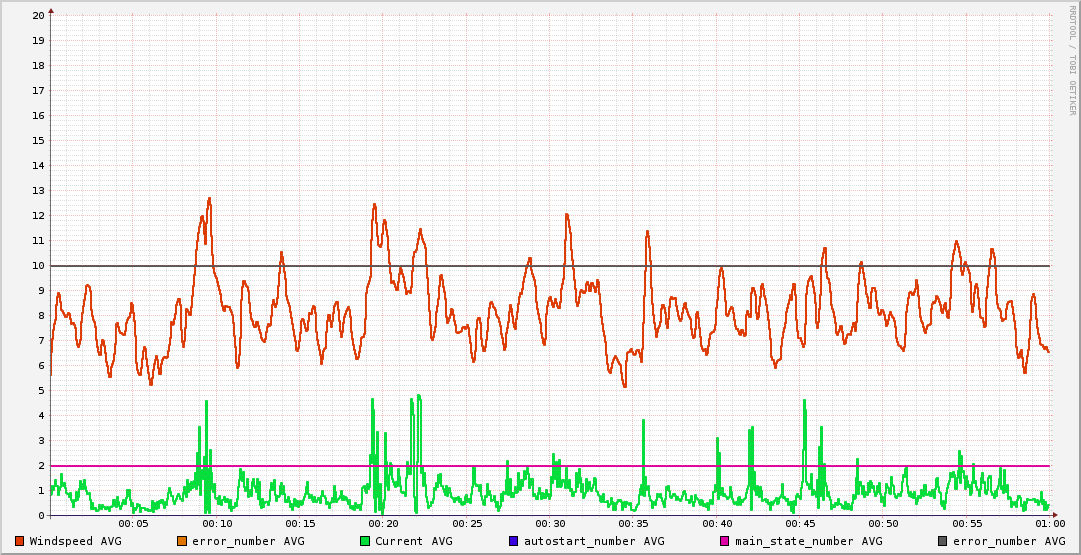This screenshot has width=1081, height=555.
Task: Click the 01:00 time axis label
Action: [1049, 524]
